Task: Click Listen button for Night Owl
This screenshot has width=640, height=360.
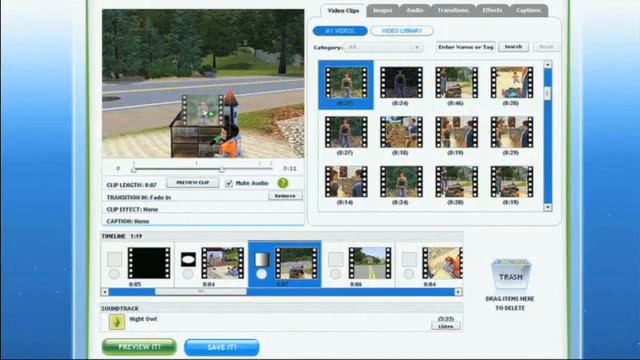Action: tap(446, 327)
